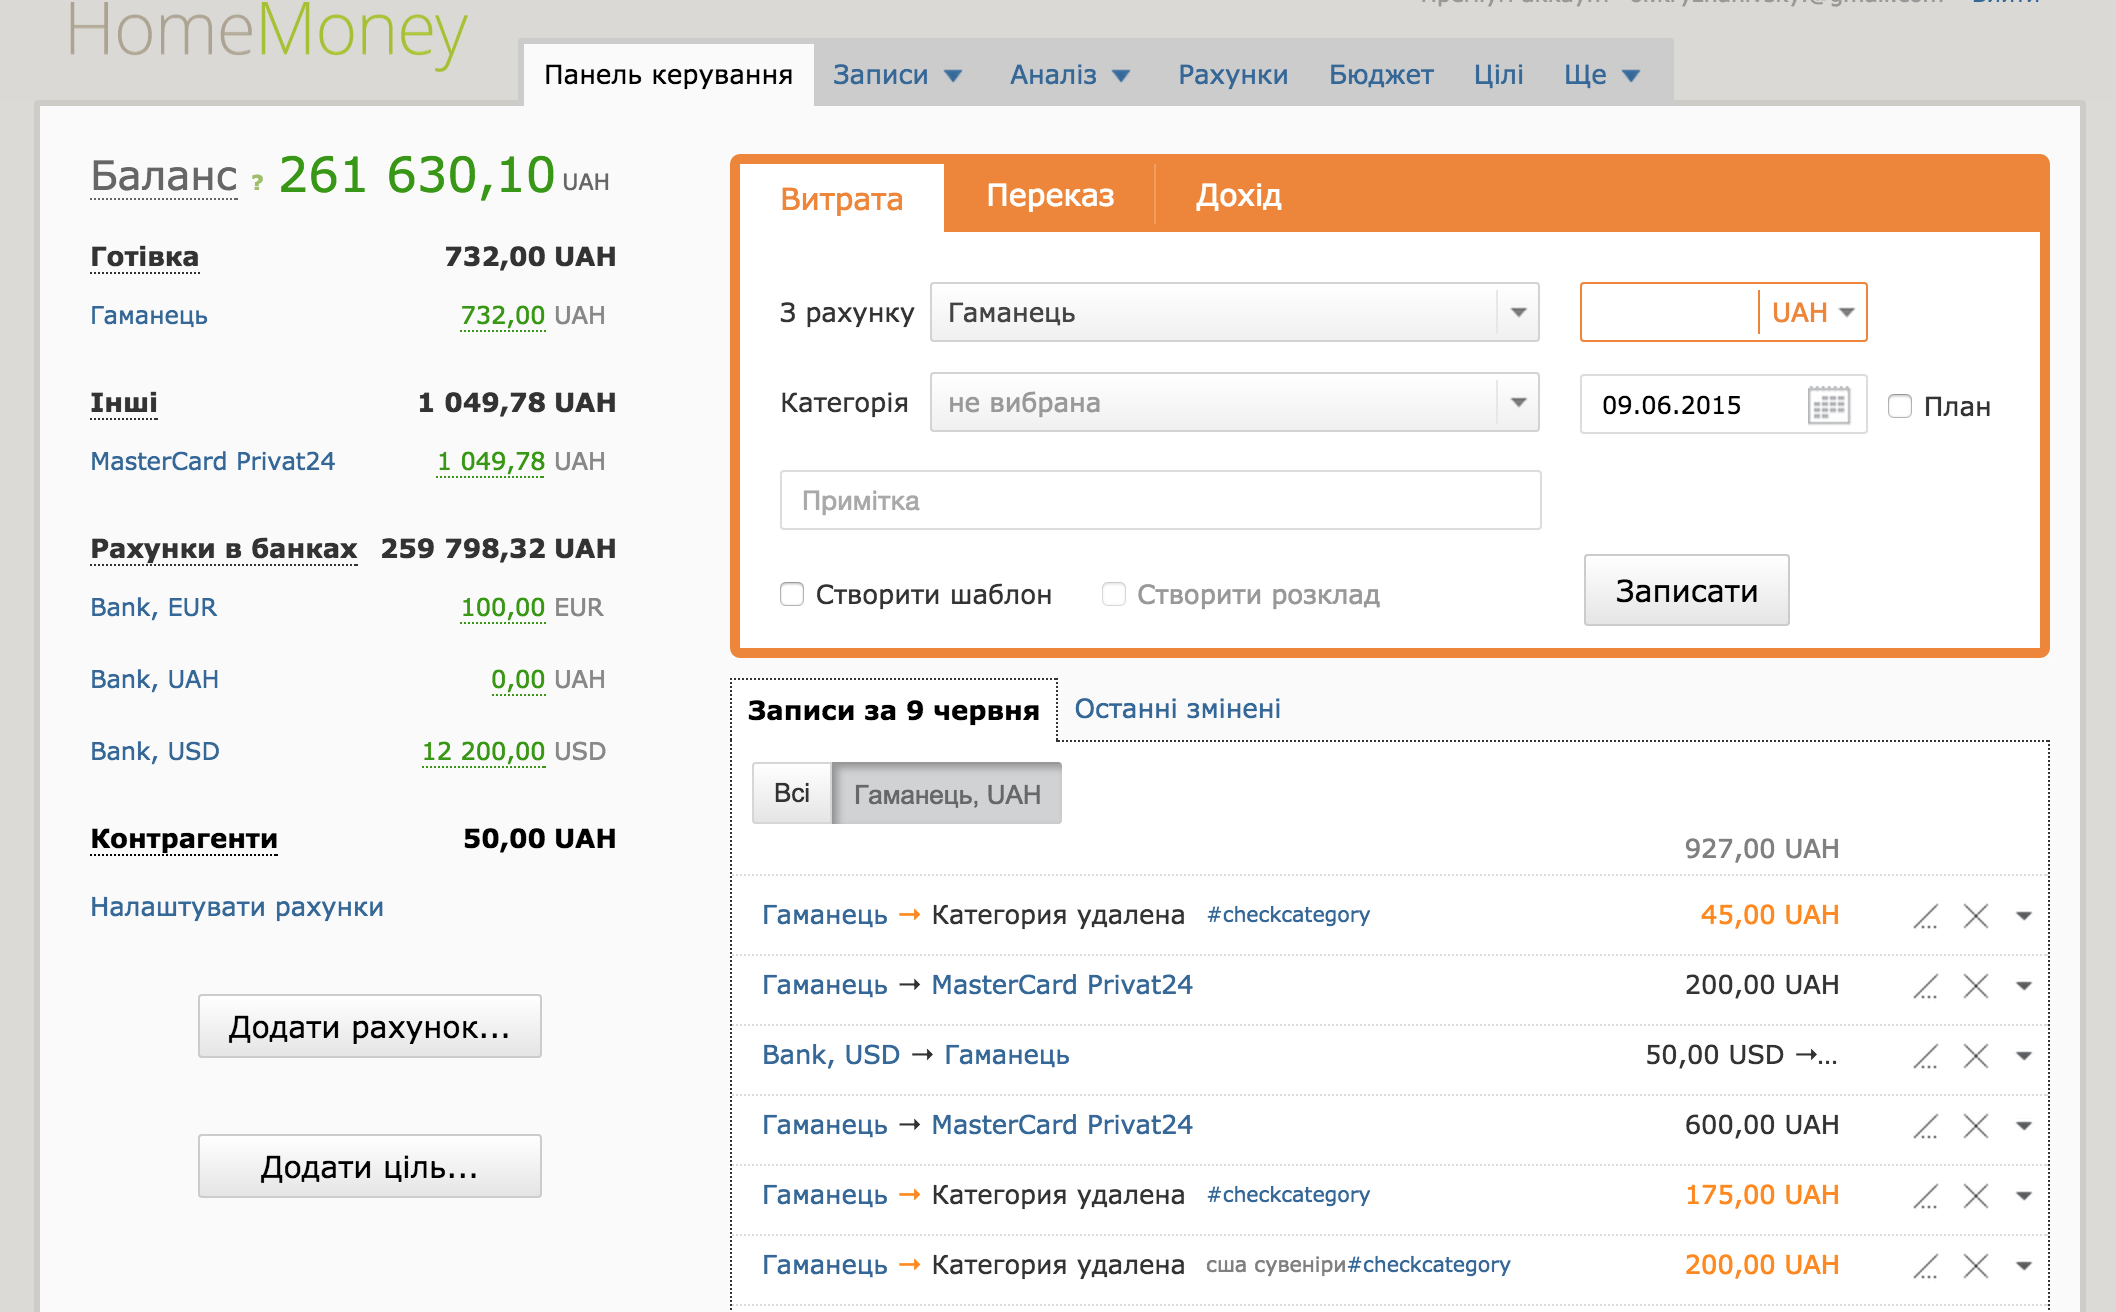Screen dimensions: 2116x1312
Task: Open the Ще menu
Action: pos(1602,75)
